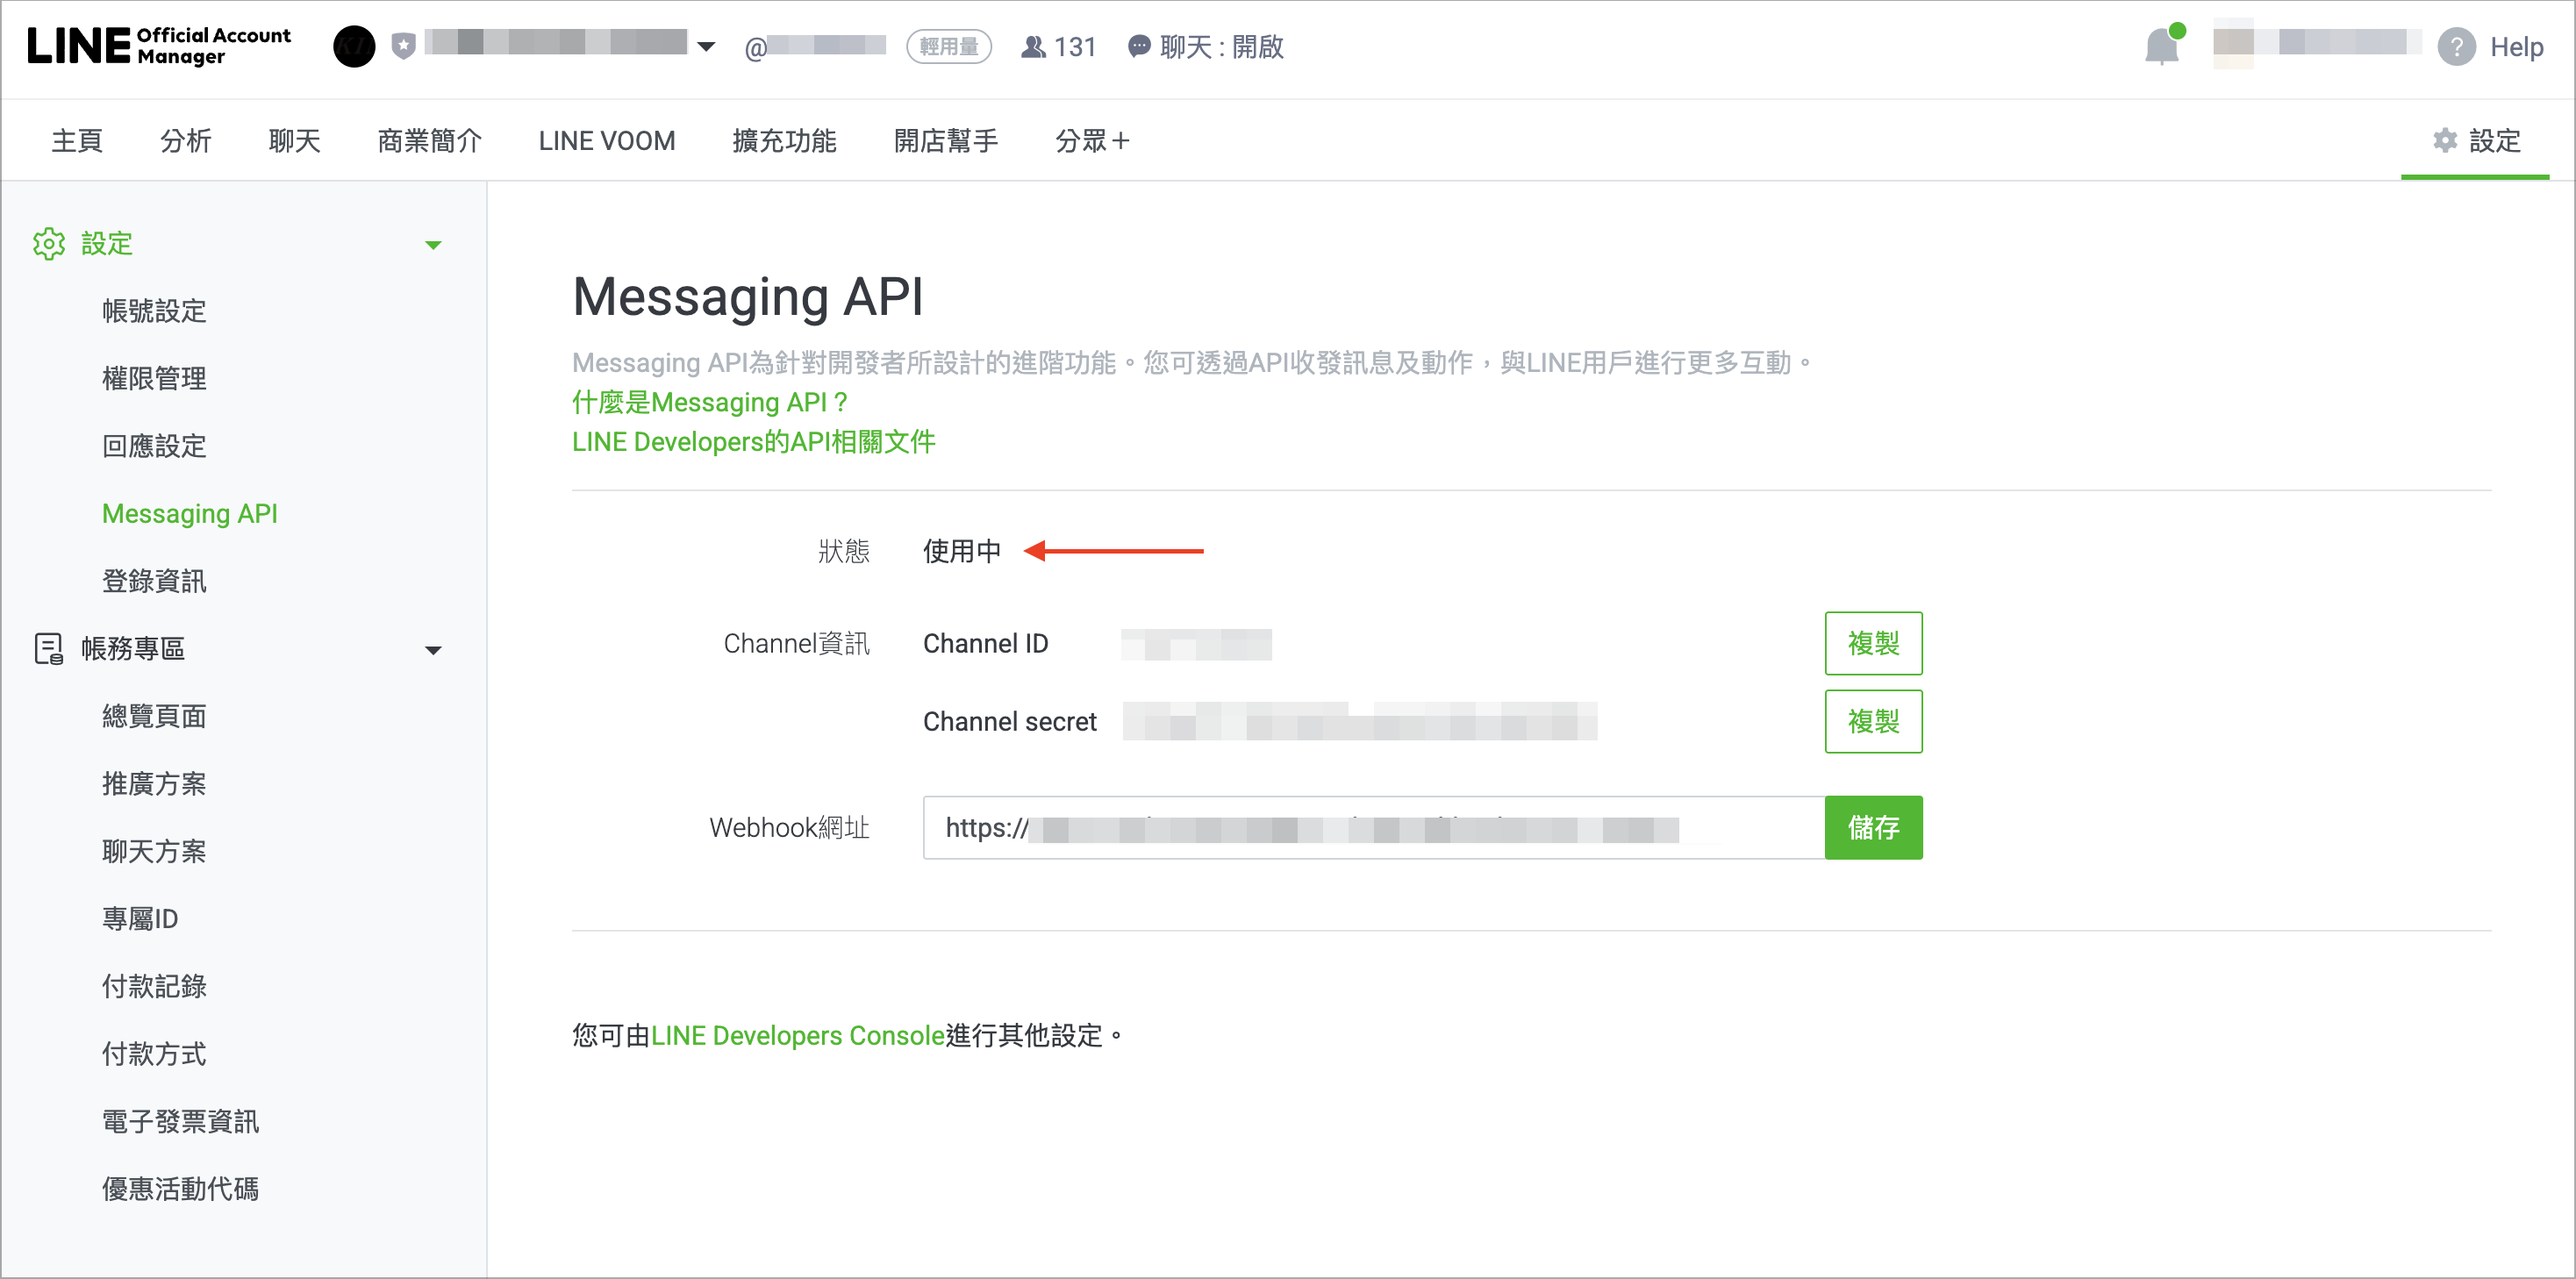Click the 設定 gear icon in top navigation
Viewport: 2576px width, 1279px height.
point(2444,141)
